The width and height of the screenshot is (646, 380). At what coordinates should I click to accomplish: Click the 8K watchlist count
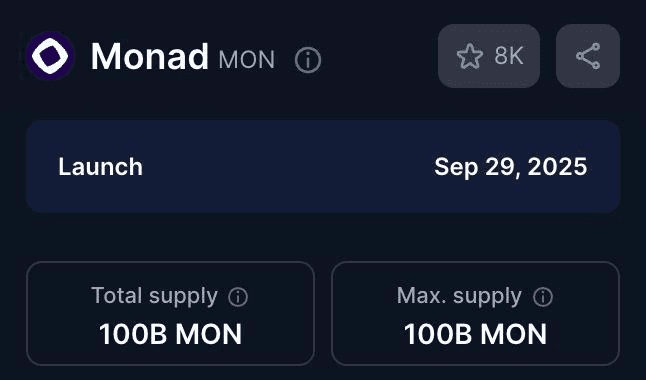509,56
